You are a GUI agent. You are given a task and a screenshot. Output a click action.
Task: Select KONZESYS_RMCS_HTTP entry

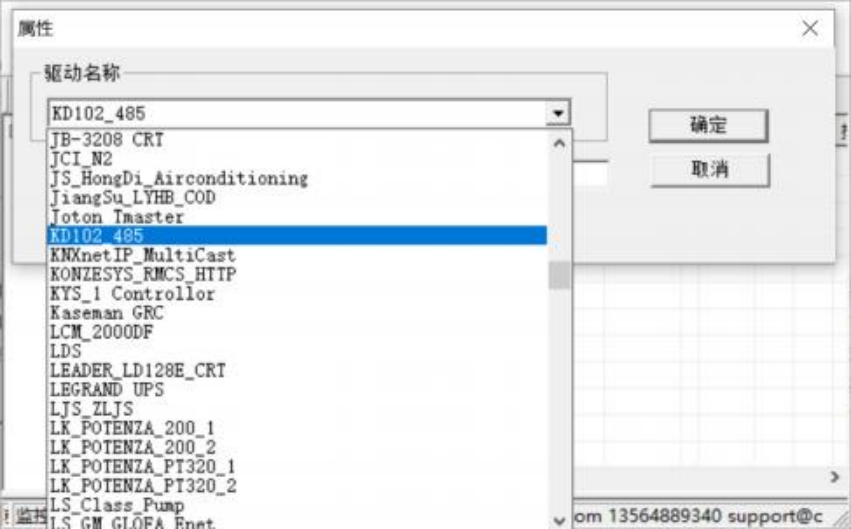(297, 274)
